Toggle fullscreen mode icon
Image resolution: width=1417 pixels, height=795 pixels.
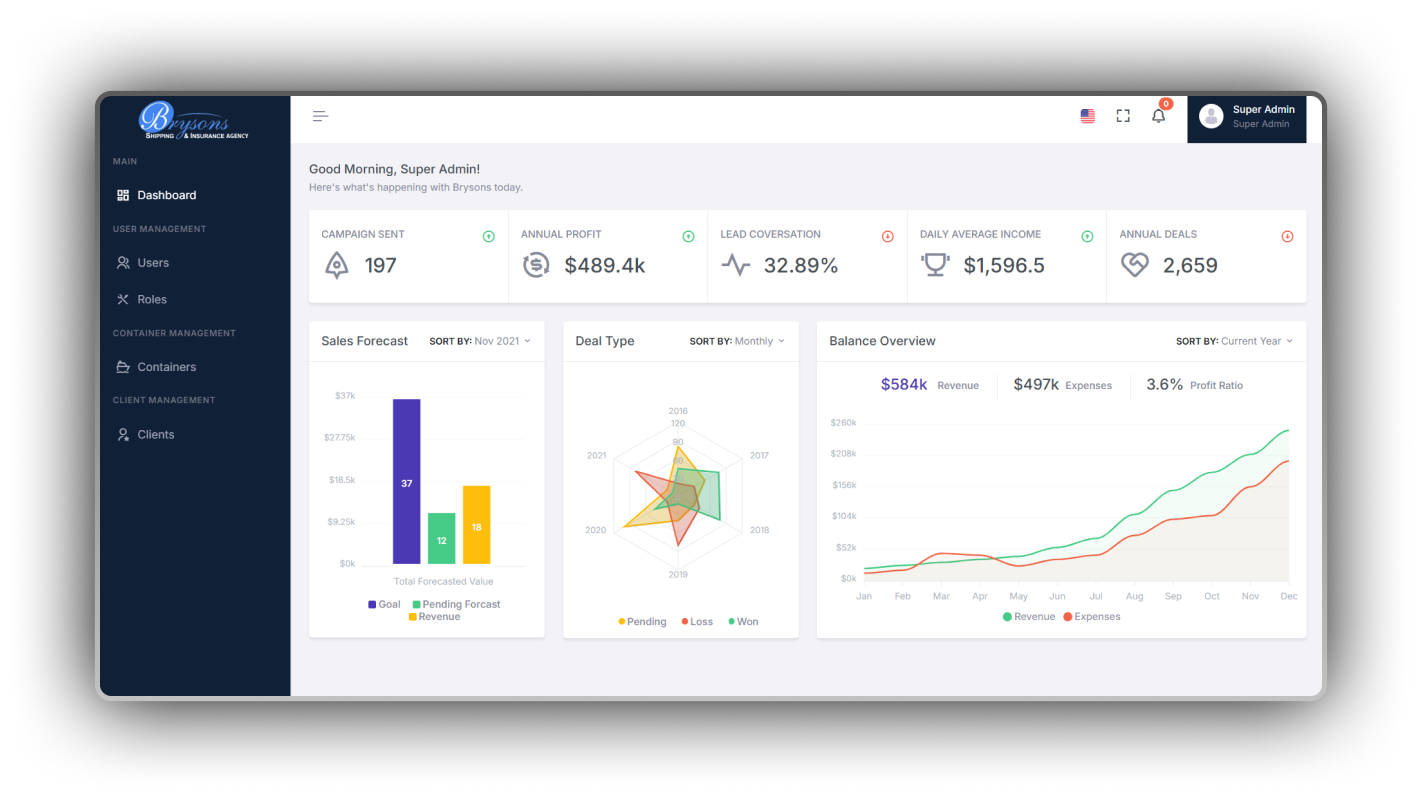(1123, 116)
